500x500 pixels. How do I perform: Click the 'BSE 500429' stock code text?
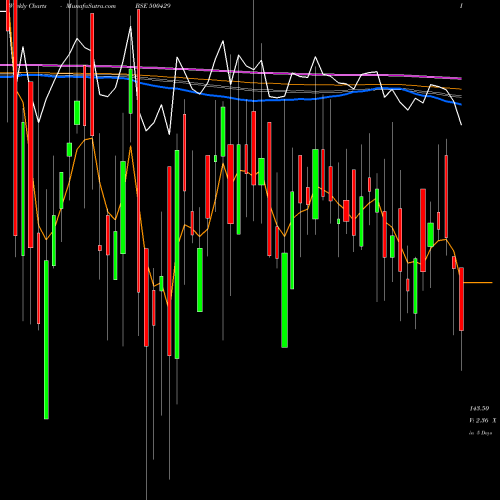[153, 6]
